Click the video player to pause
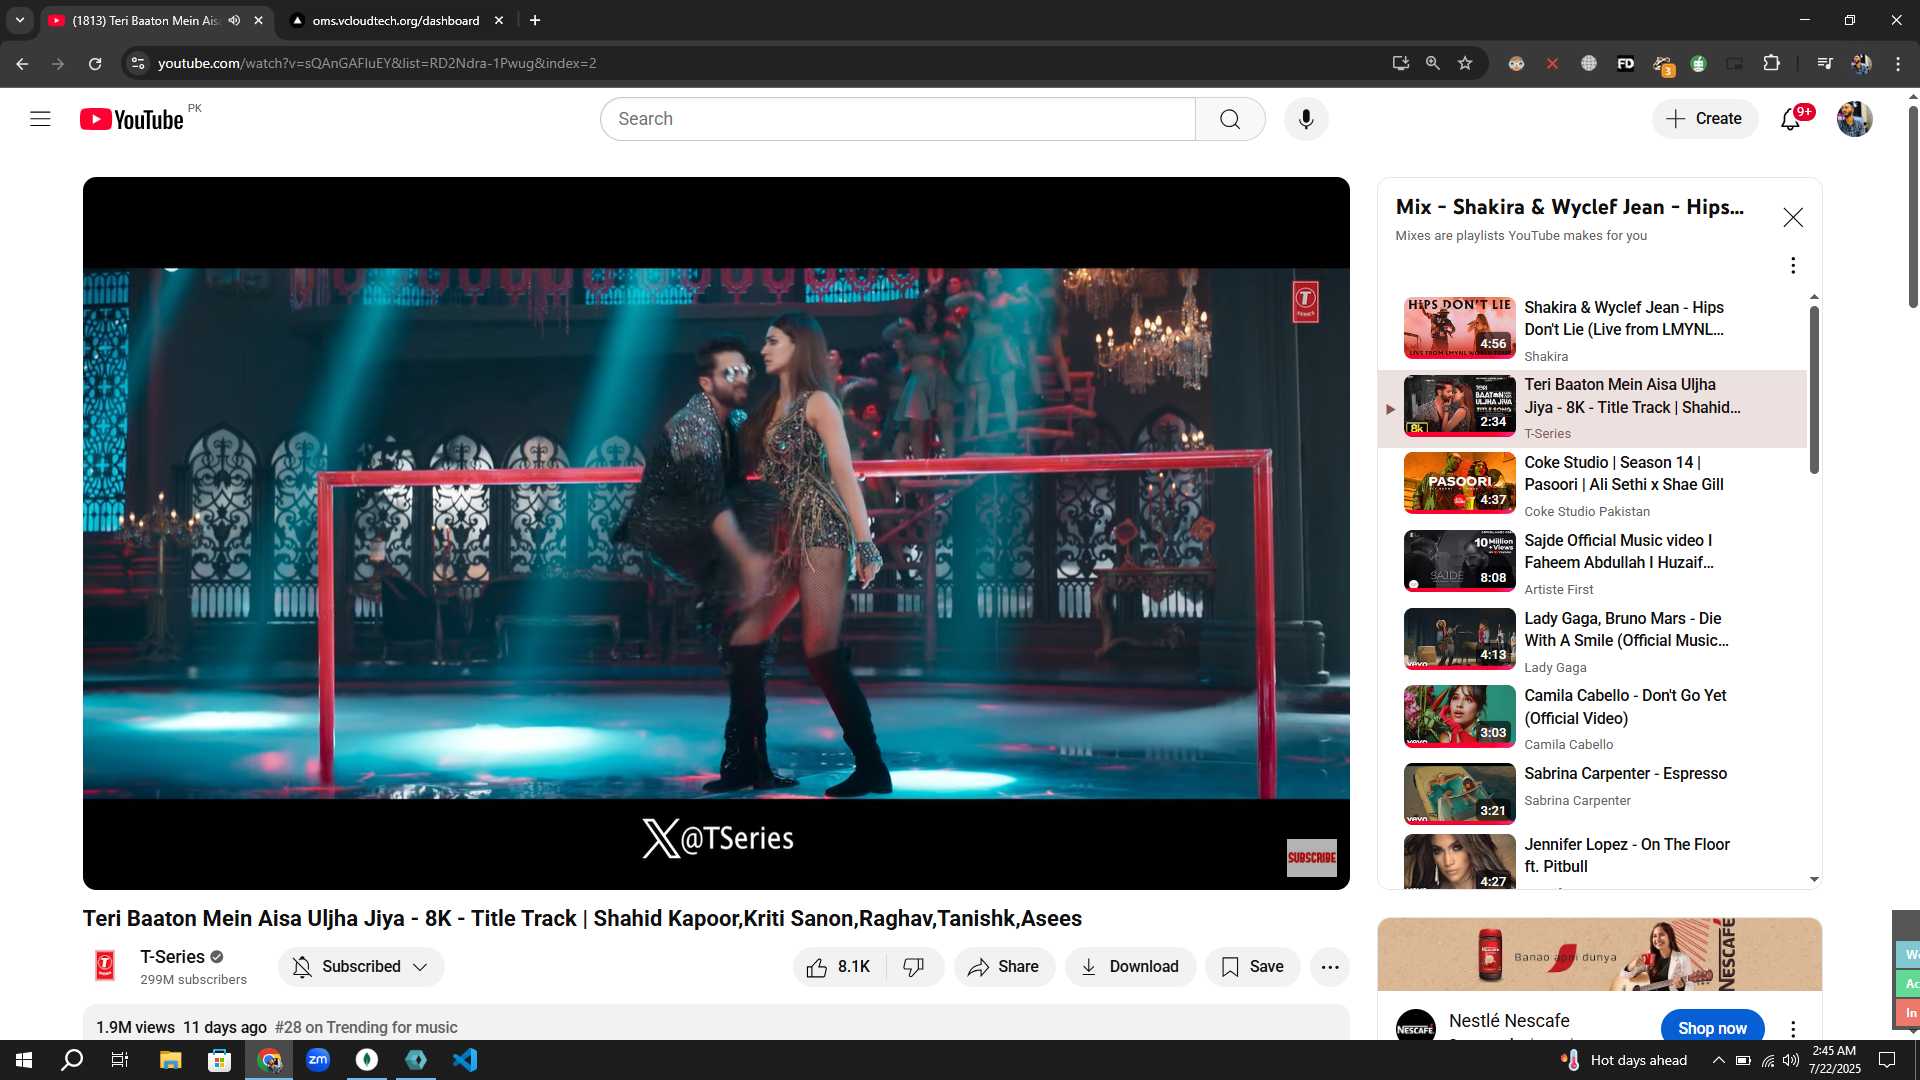1920x1080 pixels. [716, 533]
